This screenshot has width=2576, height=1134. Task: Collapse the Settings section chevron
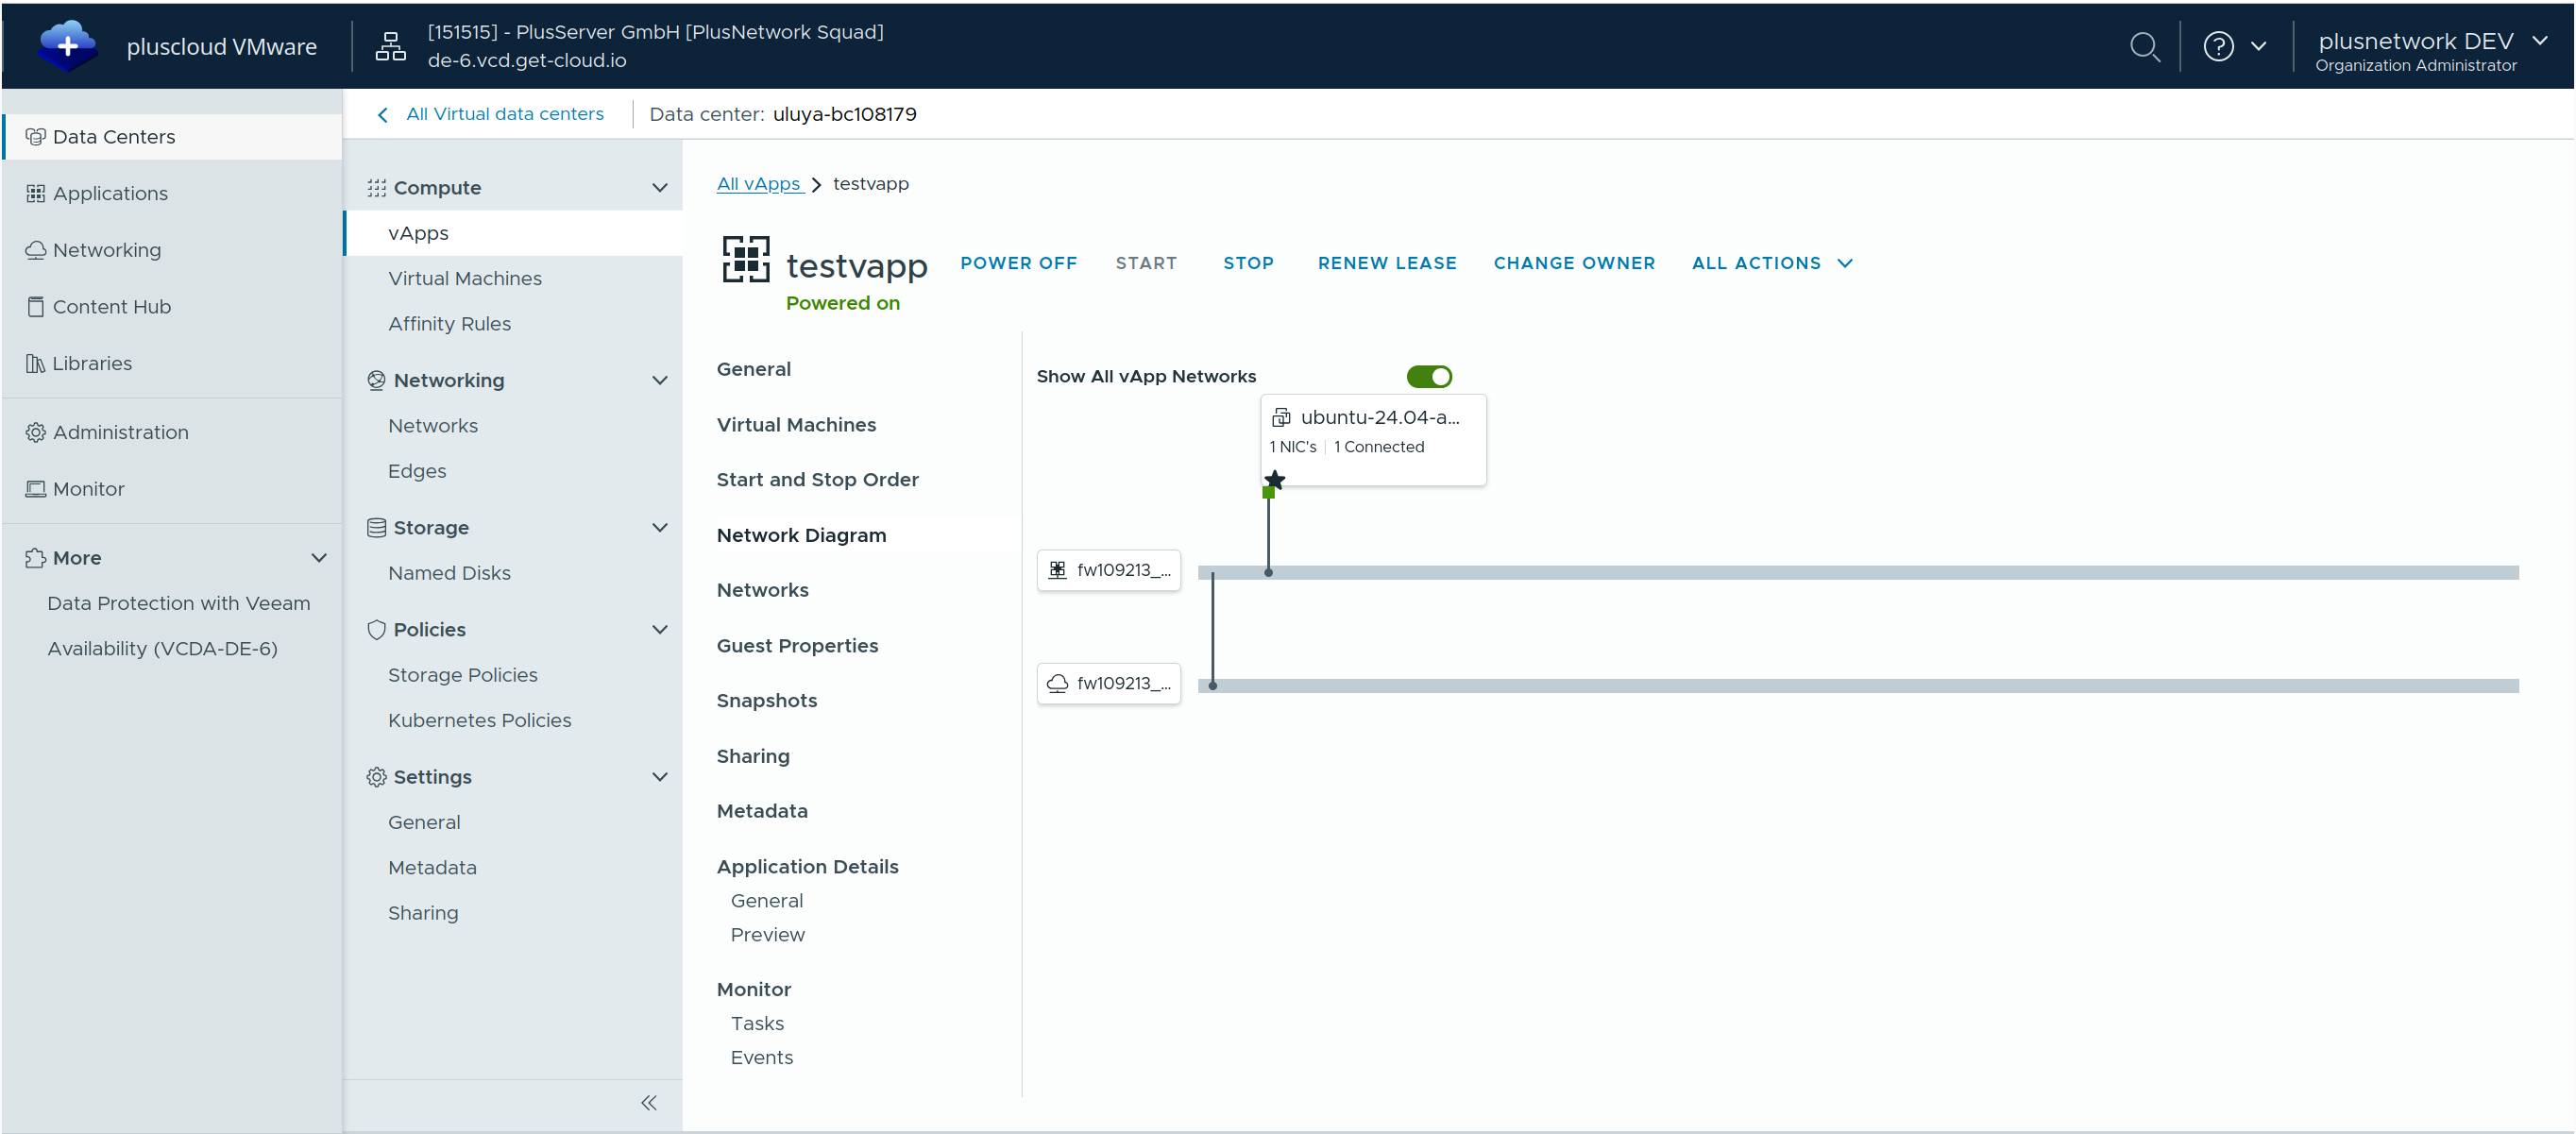[659, 777]
